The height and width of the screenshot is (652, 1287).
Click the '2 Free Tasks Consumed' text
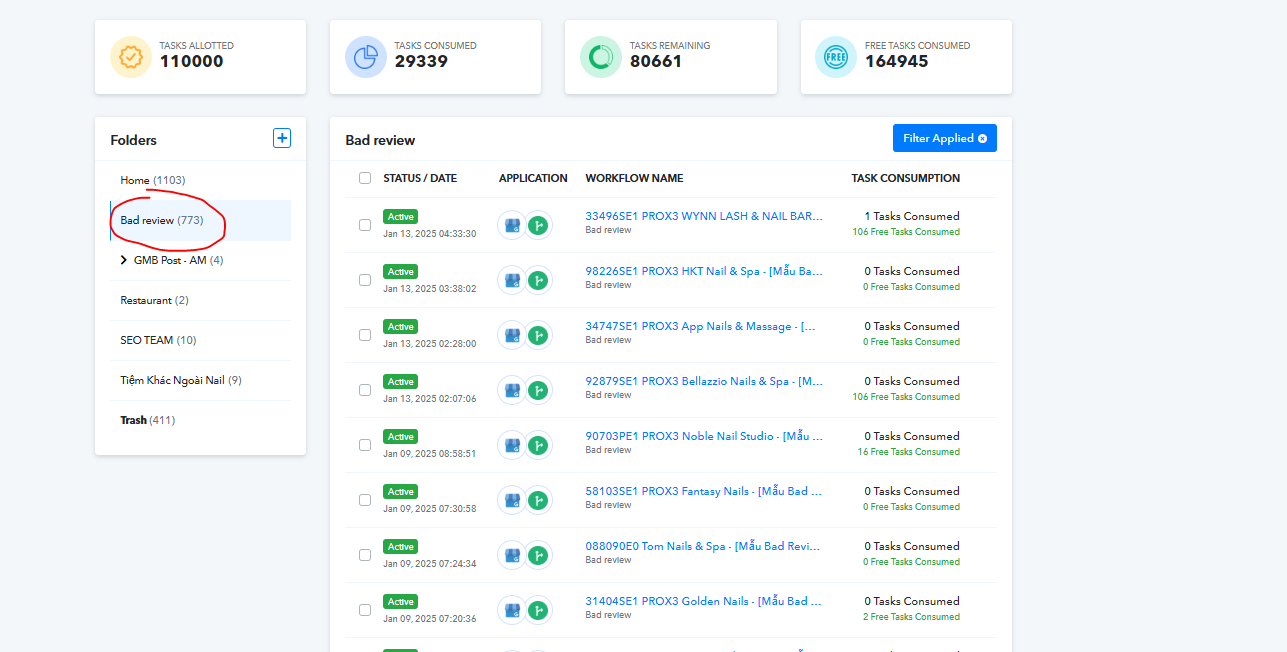point(911,617)
